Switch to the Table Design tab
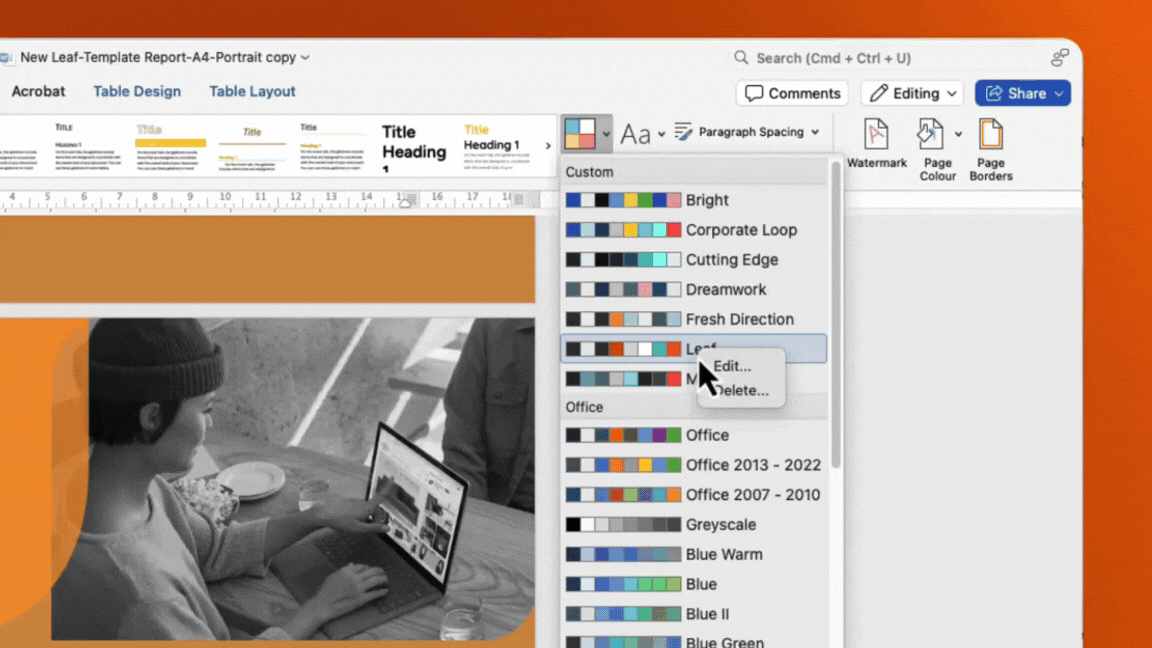The height and width of the screenshot is (648, 1152). (137, 91)
